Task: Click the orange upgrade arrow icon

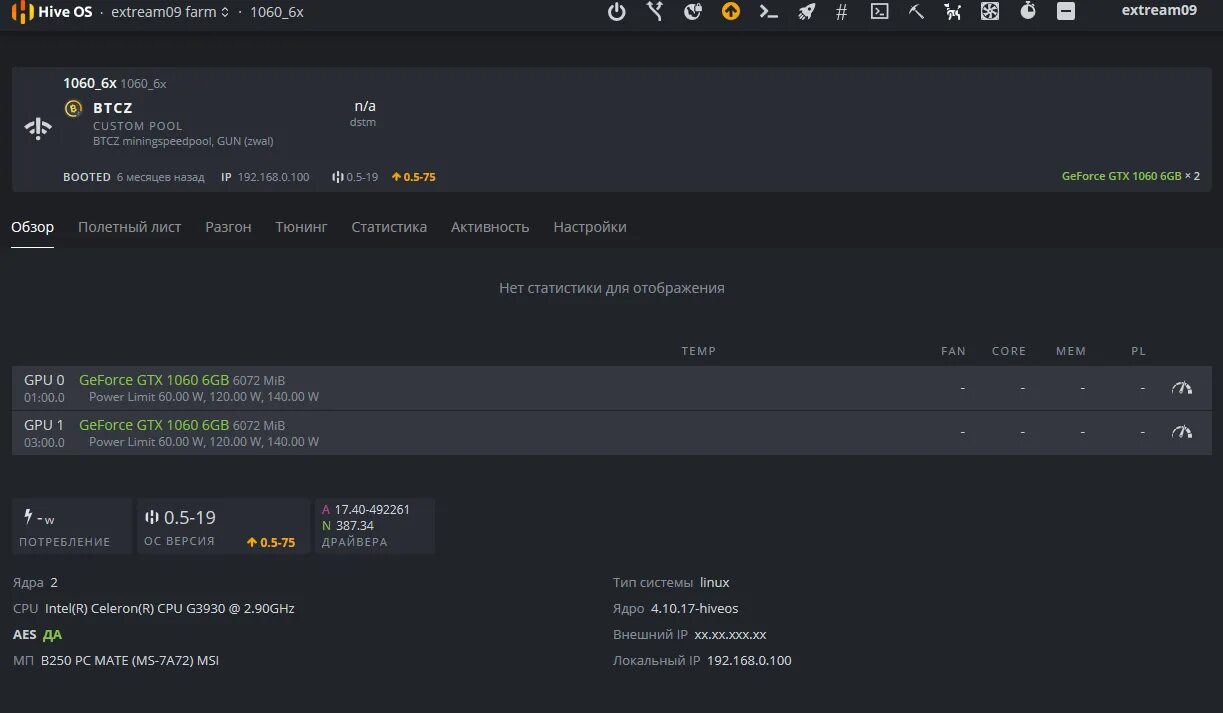Action: tap(731, 12)
